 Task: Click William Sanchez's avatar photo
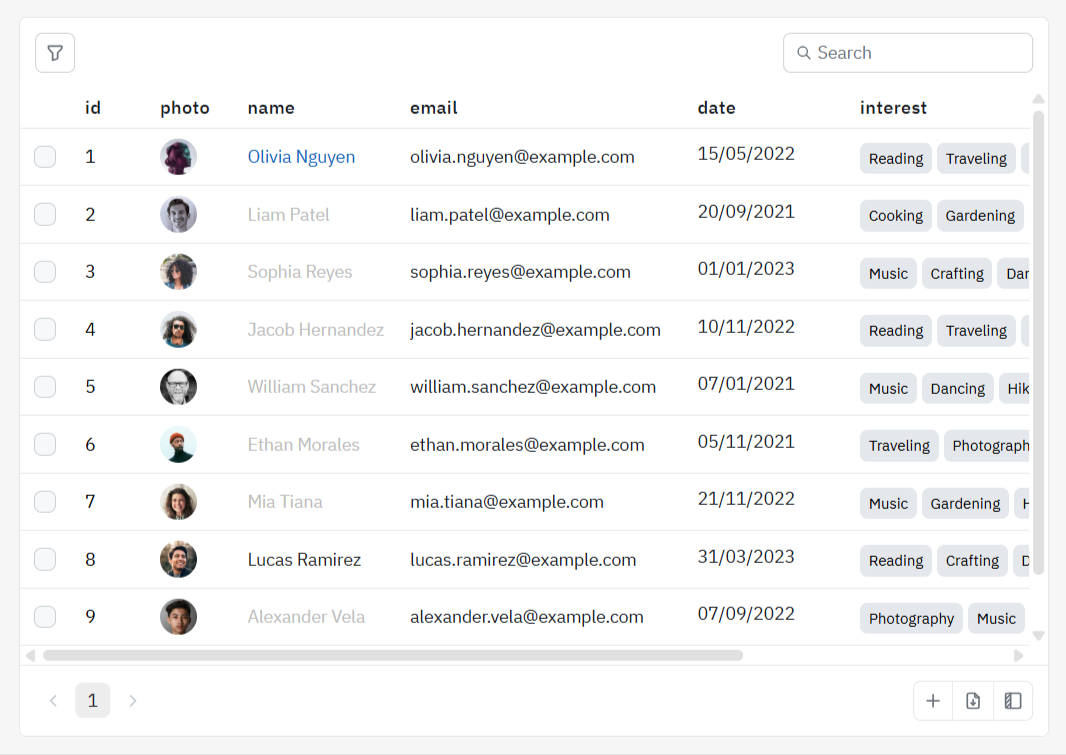click(x=178, y=387)
